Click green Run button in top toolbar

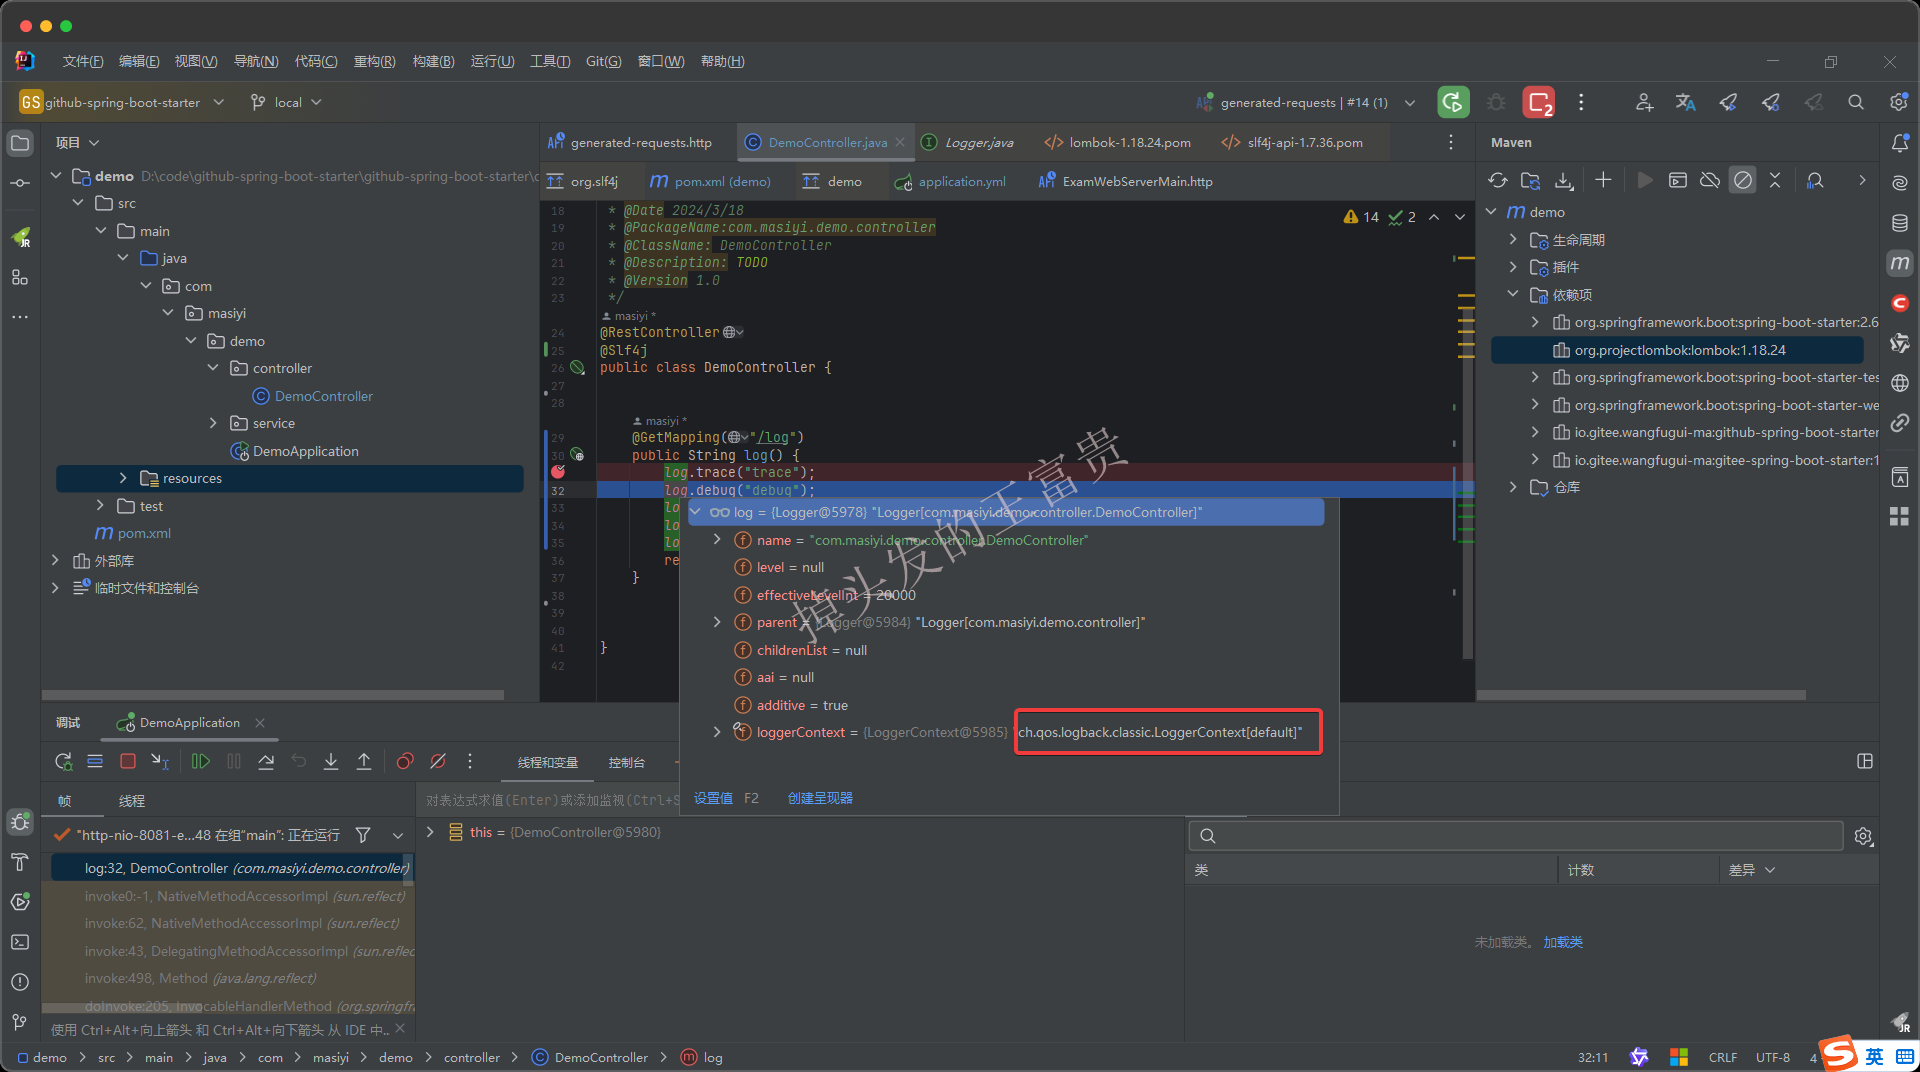pos(1453,102)
